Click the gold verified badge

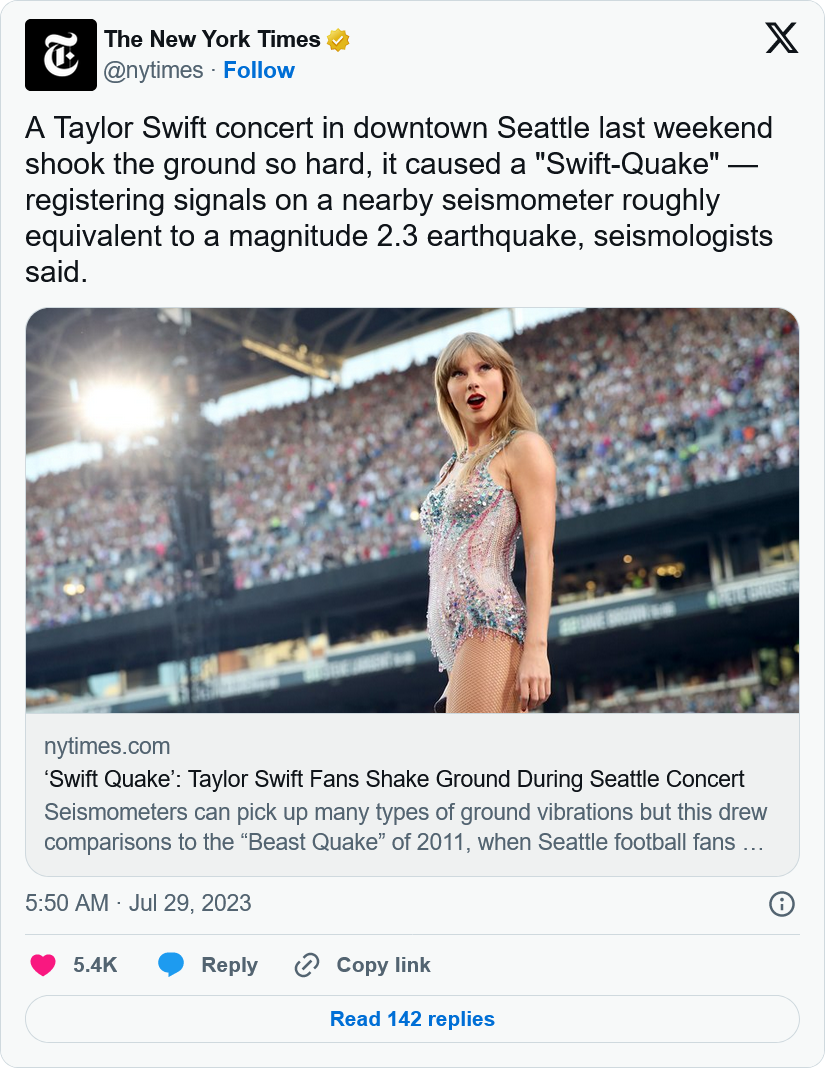[339, 40]
